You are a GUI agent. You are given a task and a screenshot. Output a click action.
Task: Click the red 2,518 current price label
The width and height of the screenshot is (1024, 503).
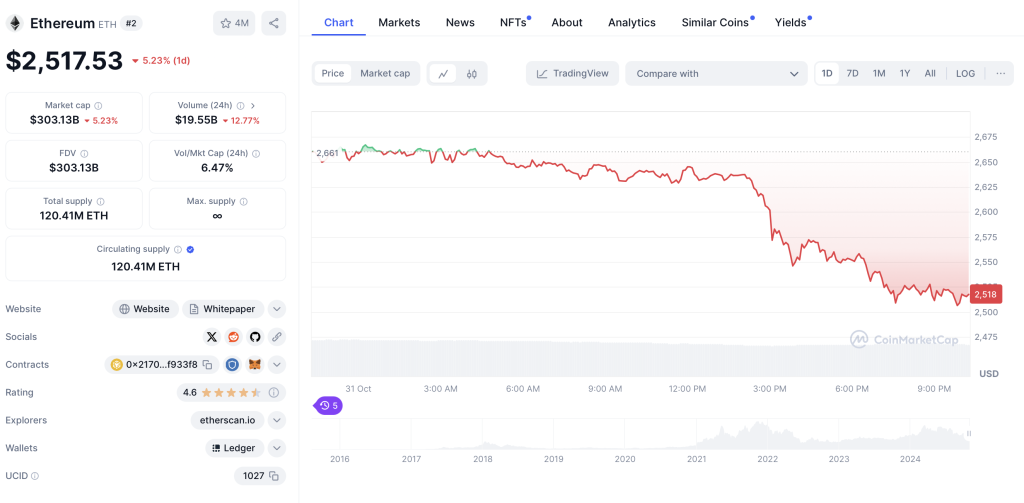tap(986, 295)
